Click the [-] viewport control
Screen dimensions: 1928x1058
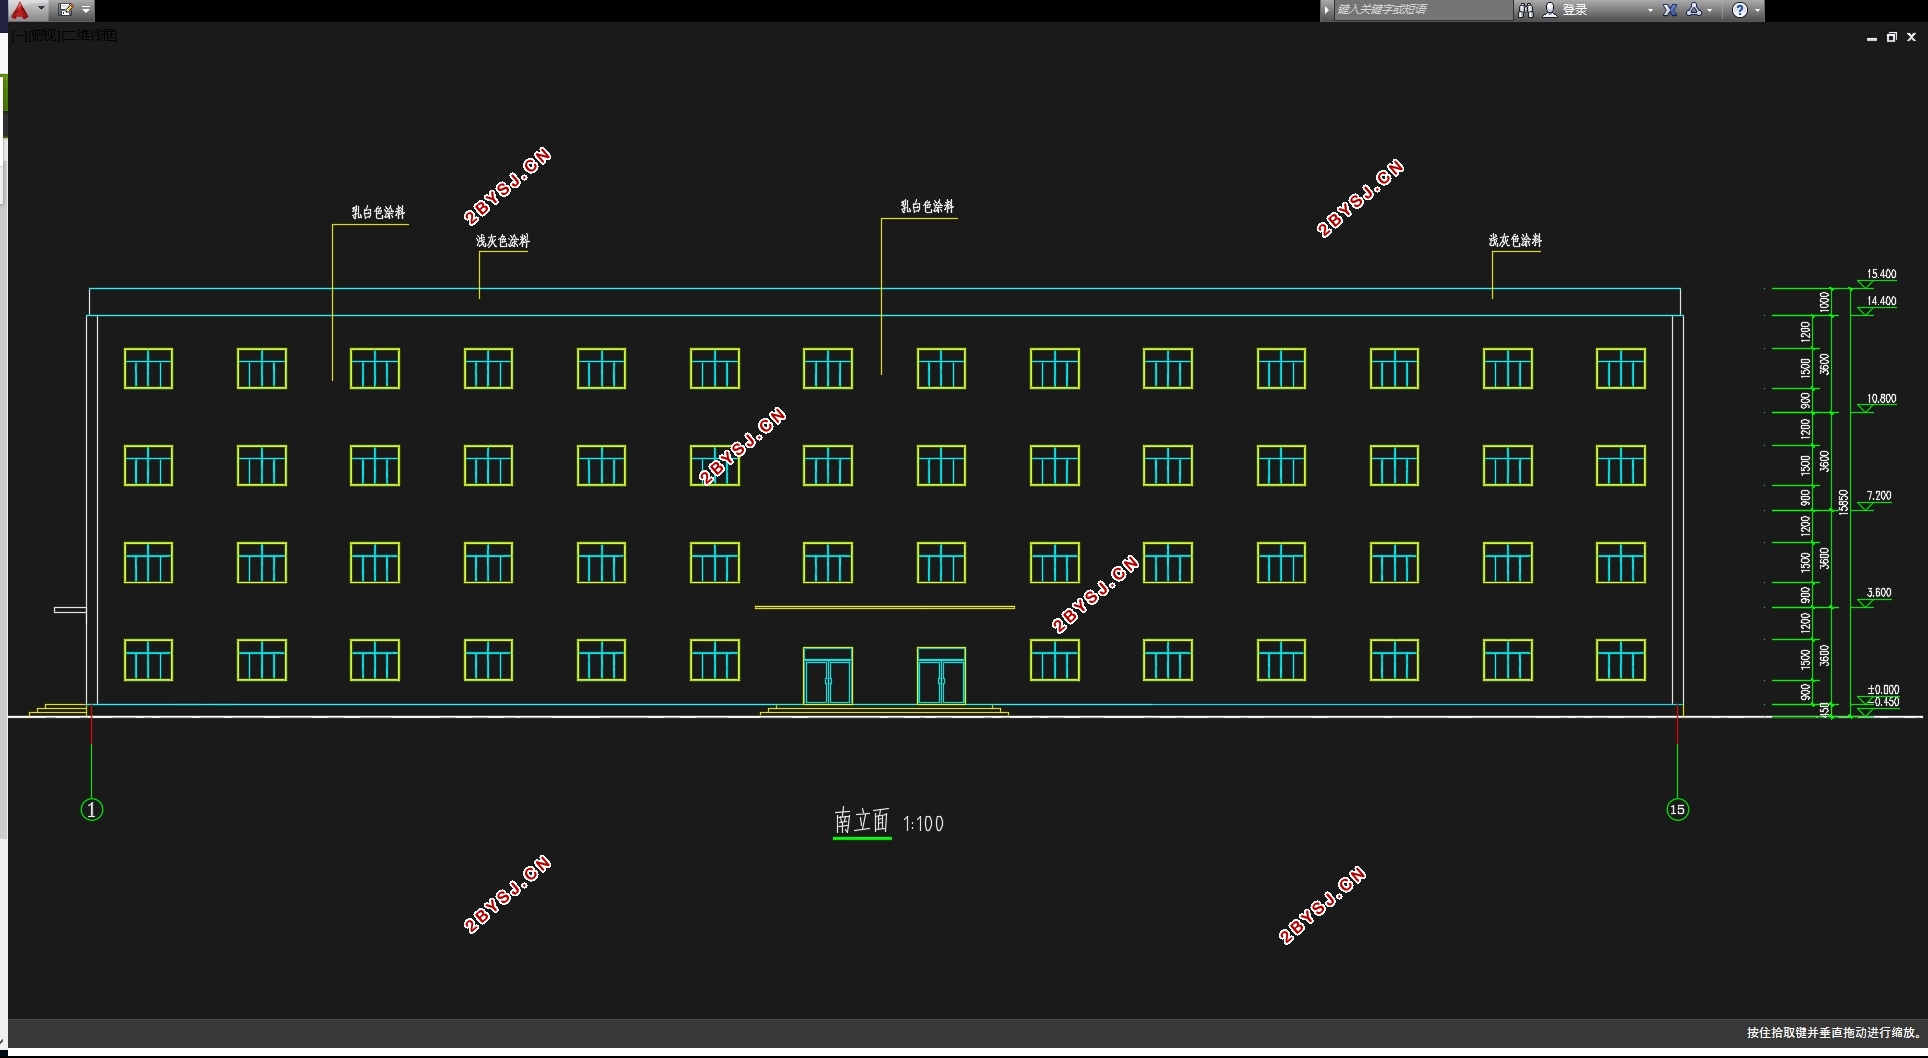pyautogui.click(x=19, y=35)
